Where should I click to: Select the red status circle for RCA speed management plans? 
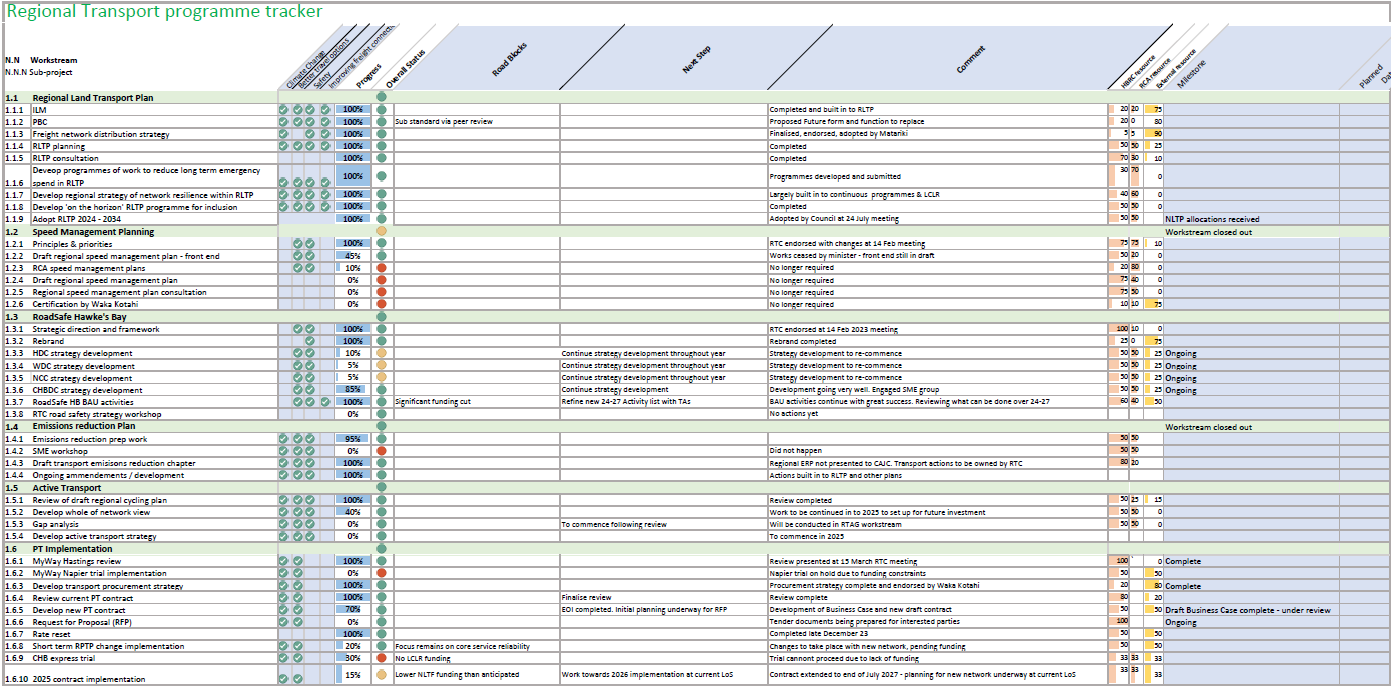[x=381, y=268]
